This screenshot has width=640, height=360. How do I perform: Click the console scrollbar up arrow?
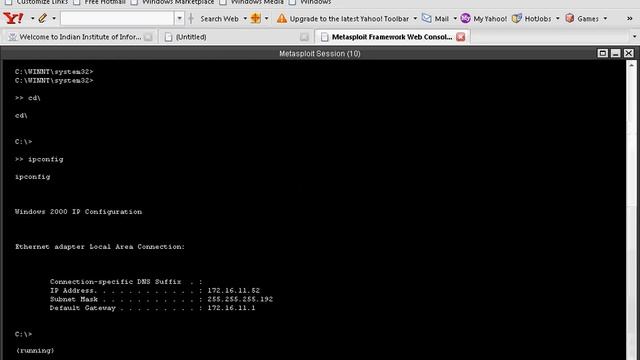pyautogui.click(x=631, y=65)
